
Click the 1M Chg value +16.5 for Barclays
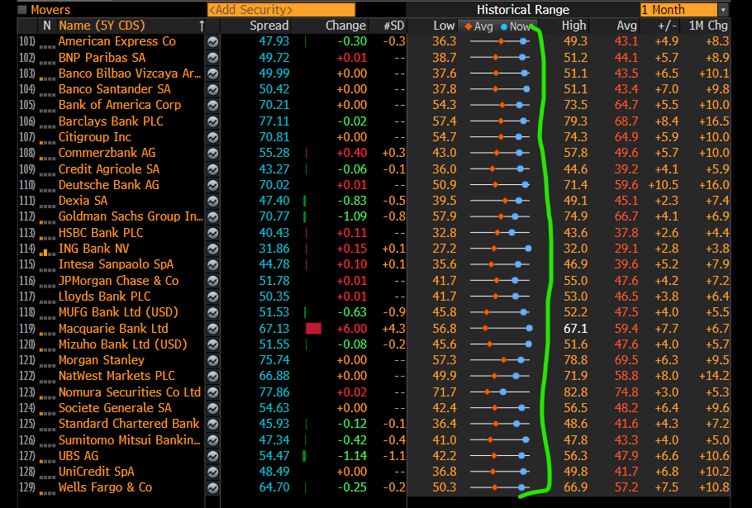pyautogui.click(x=714, y=121)
